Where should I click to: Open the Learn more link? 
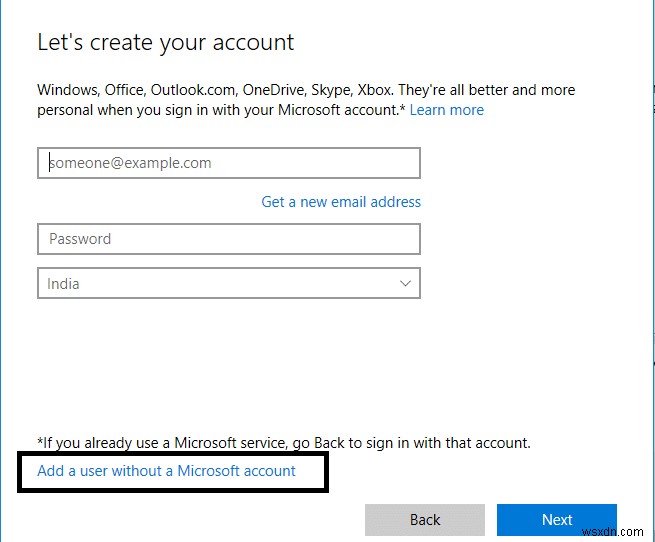coord(446,110)
